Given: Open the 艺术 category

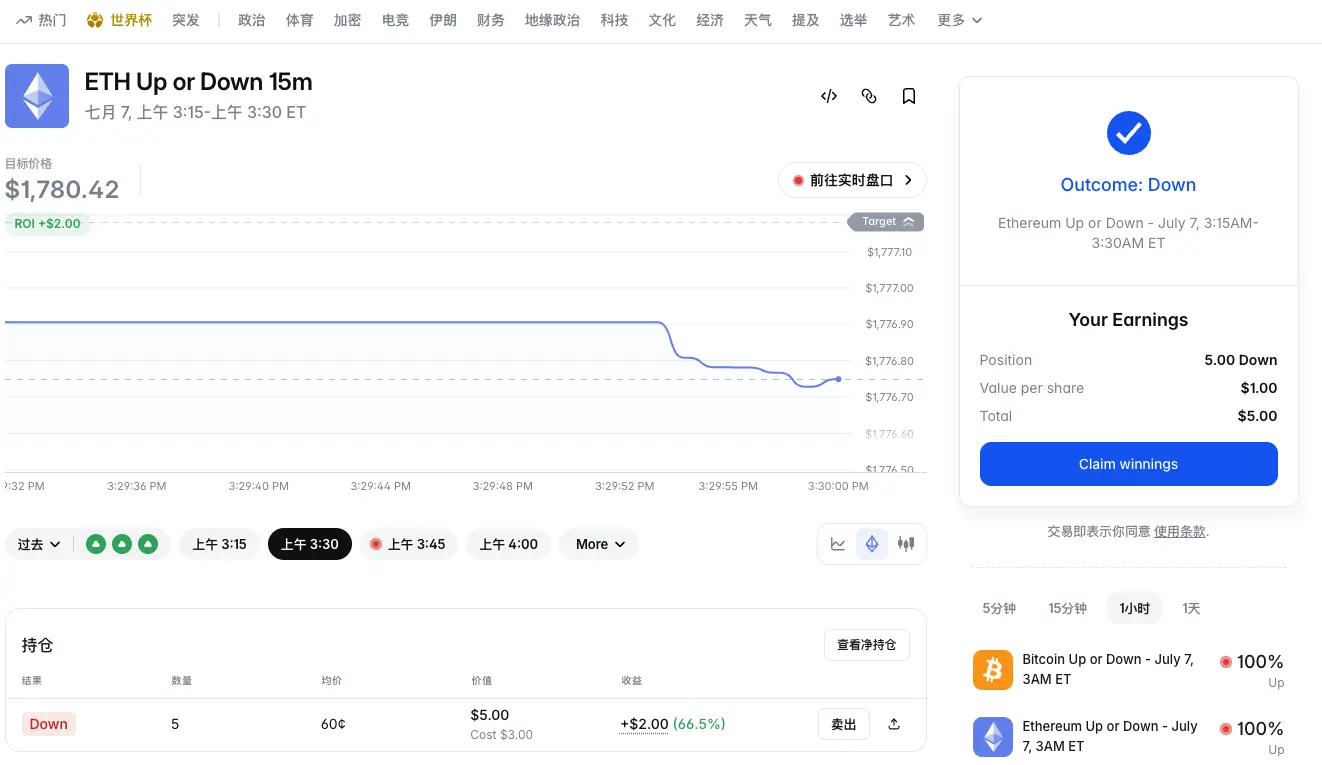Looking at the screenshot, I should (902, 20).
